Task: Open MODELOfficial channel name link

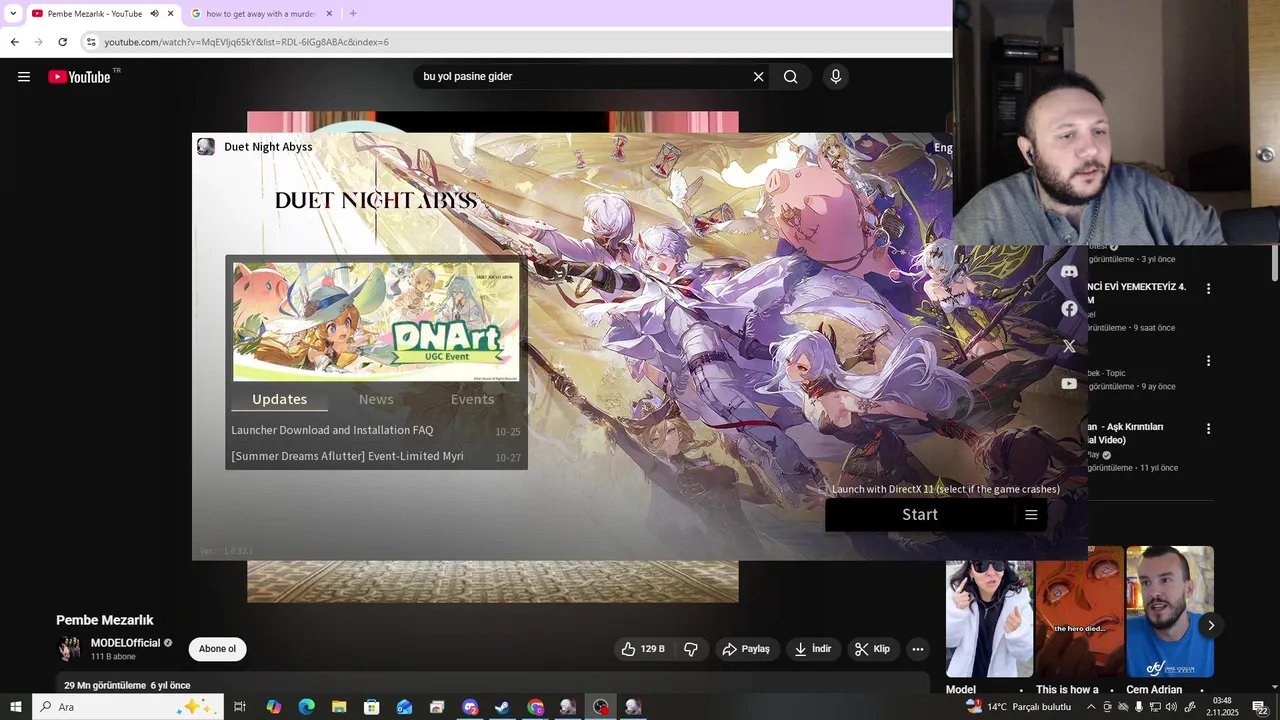Action: 125,643
